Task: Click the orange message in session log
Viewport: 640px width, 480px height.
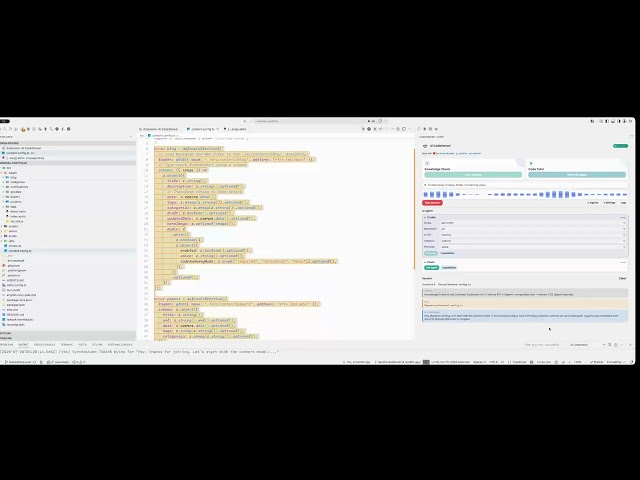Action: point(525,304)
